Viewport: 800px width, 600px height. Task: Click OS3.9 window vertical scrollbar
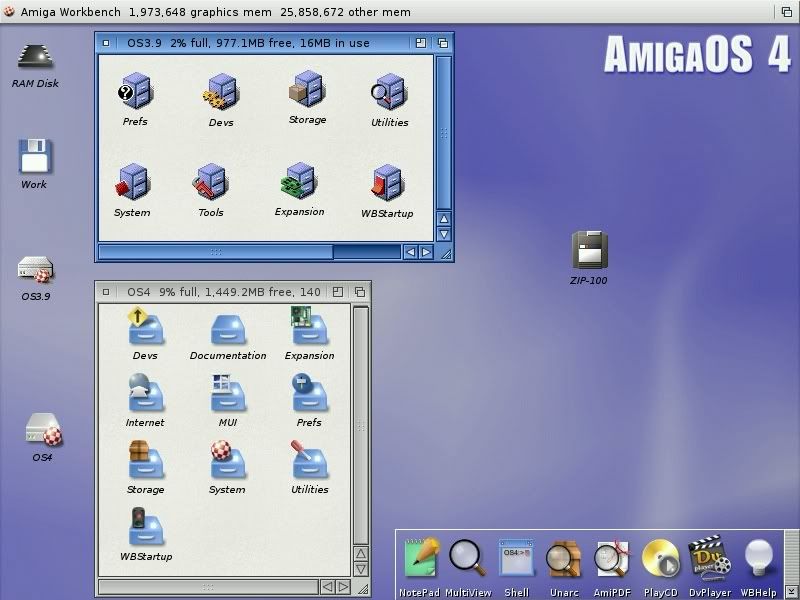(444, 133)
